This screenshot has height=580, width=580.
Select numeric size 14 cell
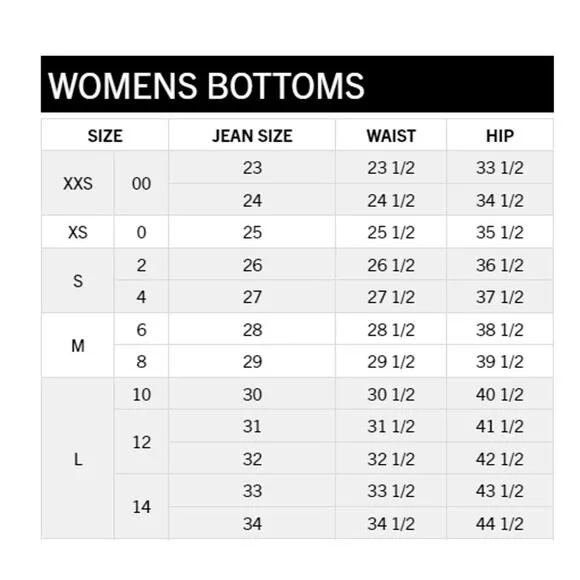pyautogui.click(x=141, y=507)
